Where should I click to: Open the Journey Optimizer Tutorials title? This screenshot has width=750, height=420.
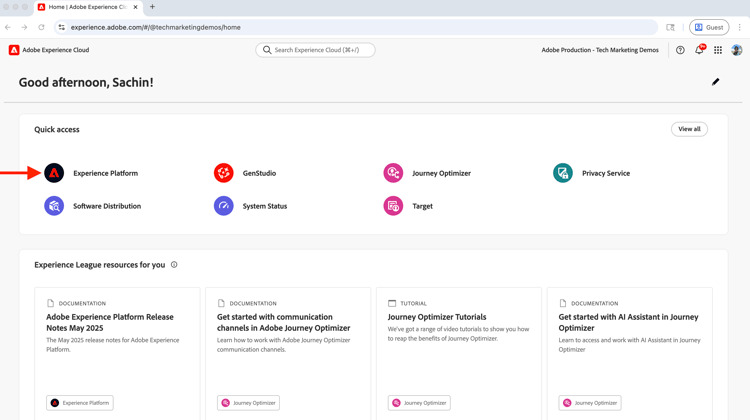[x=437, y=317]
